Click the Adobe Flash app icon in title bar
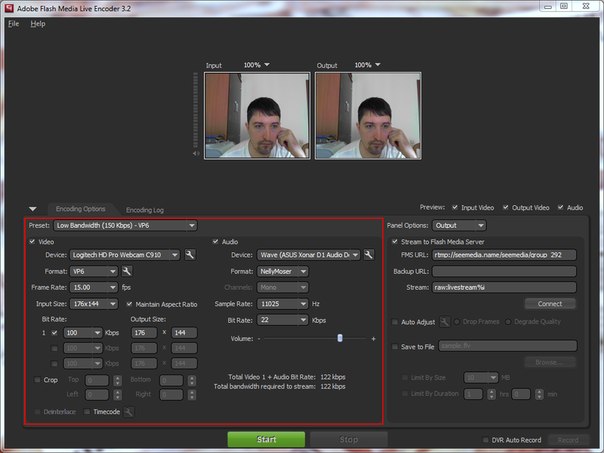Screen dimensions: 604x453 [9, 8]
